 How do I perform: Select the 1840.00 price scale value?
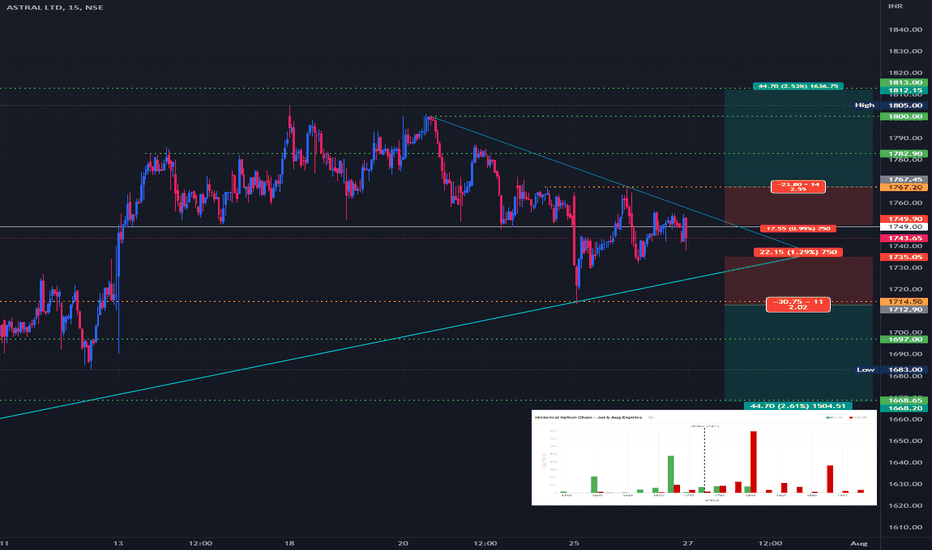pyautogui.click(x=905, y=29)
